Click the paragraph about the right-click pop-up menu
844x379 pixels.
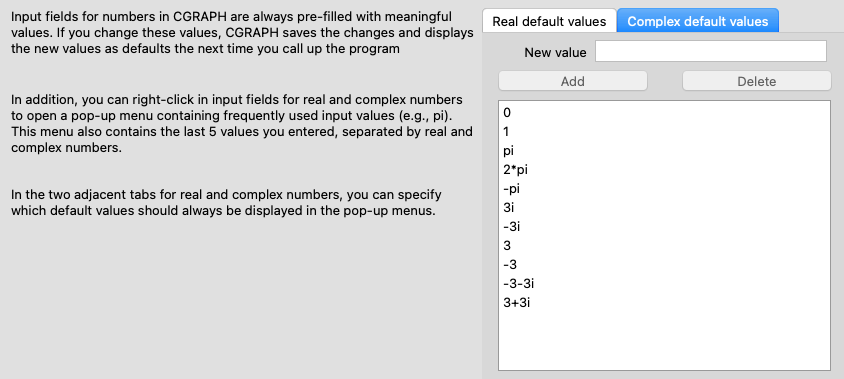click(x=242, y=124)
